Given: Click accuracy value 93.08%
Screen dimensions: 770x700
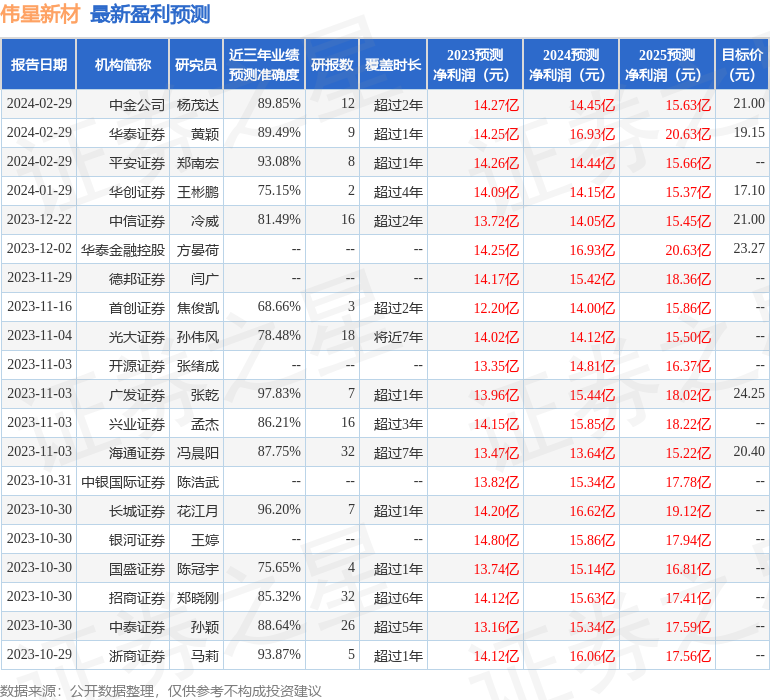Looking at the screenshot, I should click(279, 162).
